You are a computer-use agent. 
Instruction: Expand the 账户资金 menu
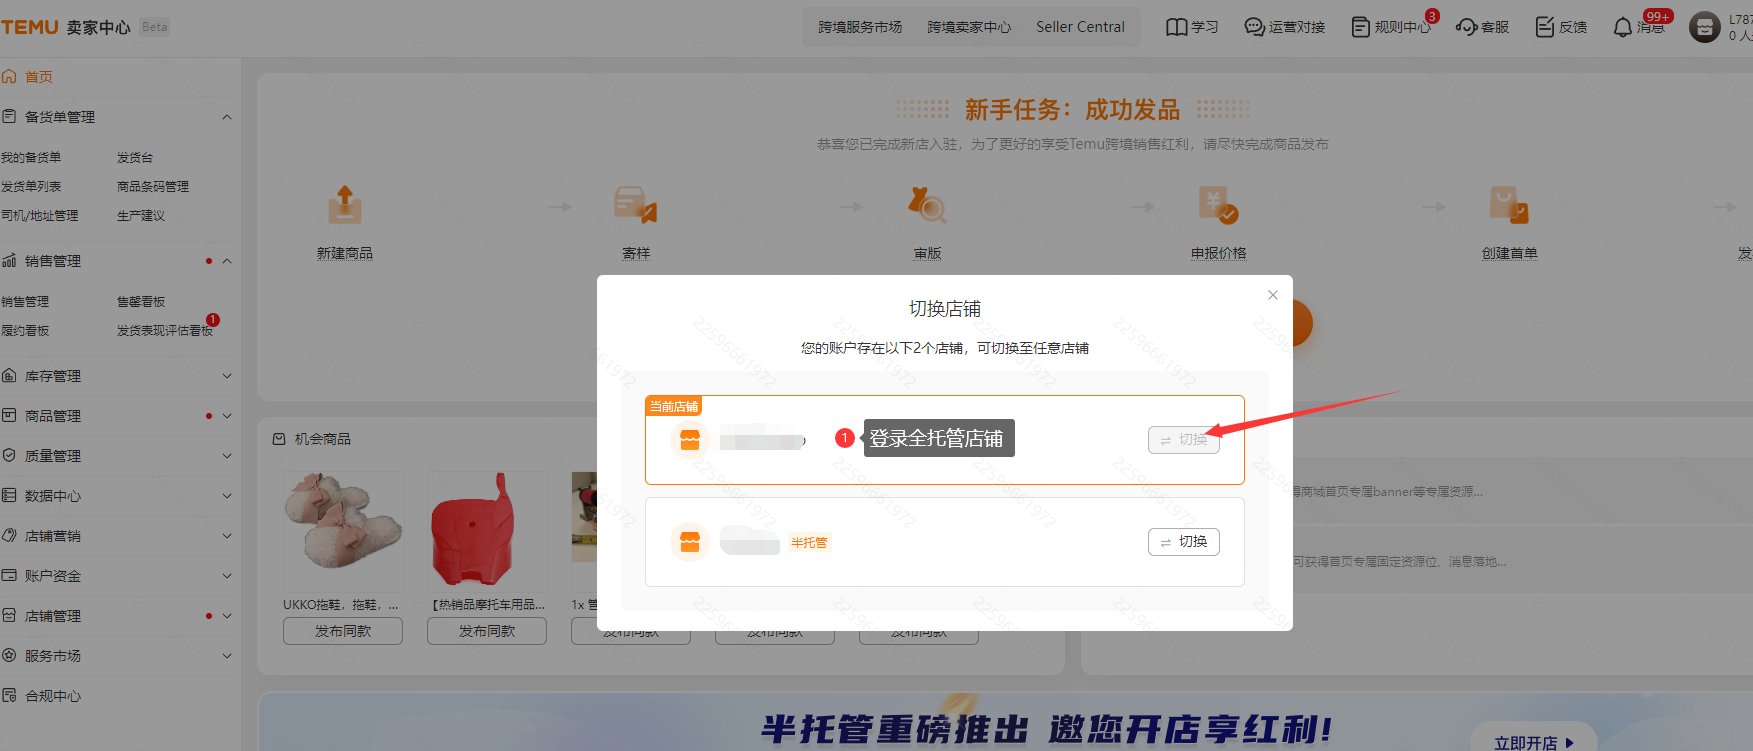(227, 576)
